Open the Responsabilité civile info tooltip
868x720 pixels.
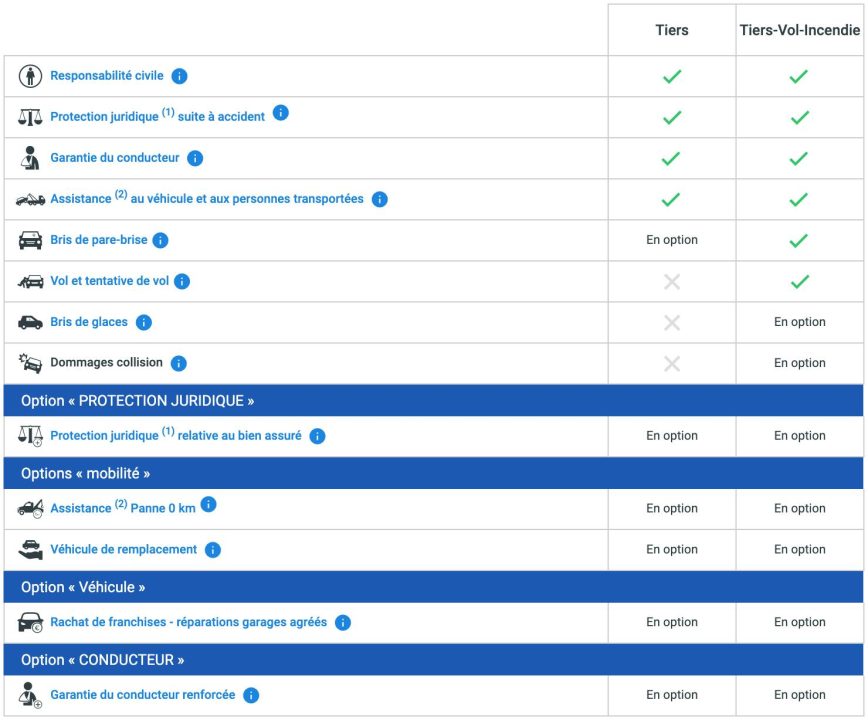coord(177,75)
